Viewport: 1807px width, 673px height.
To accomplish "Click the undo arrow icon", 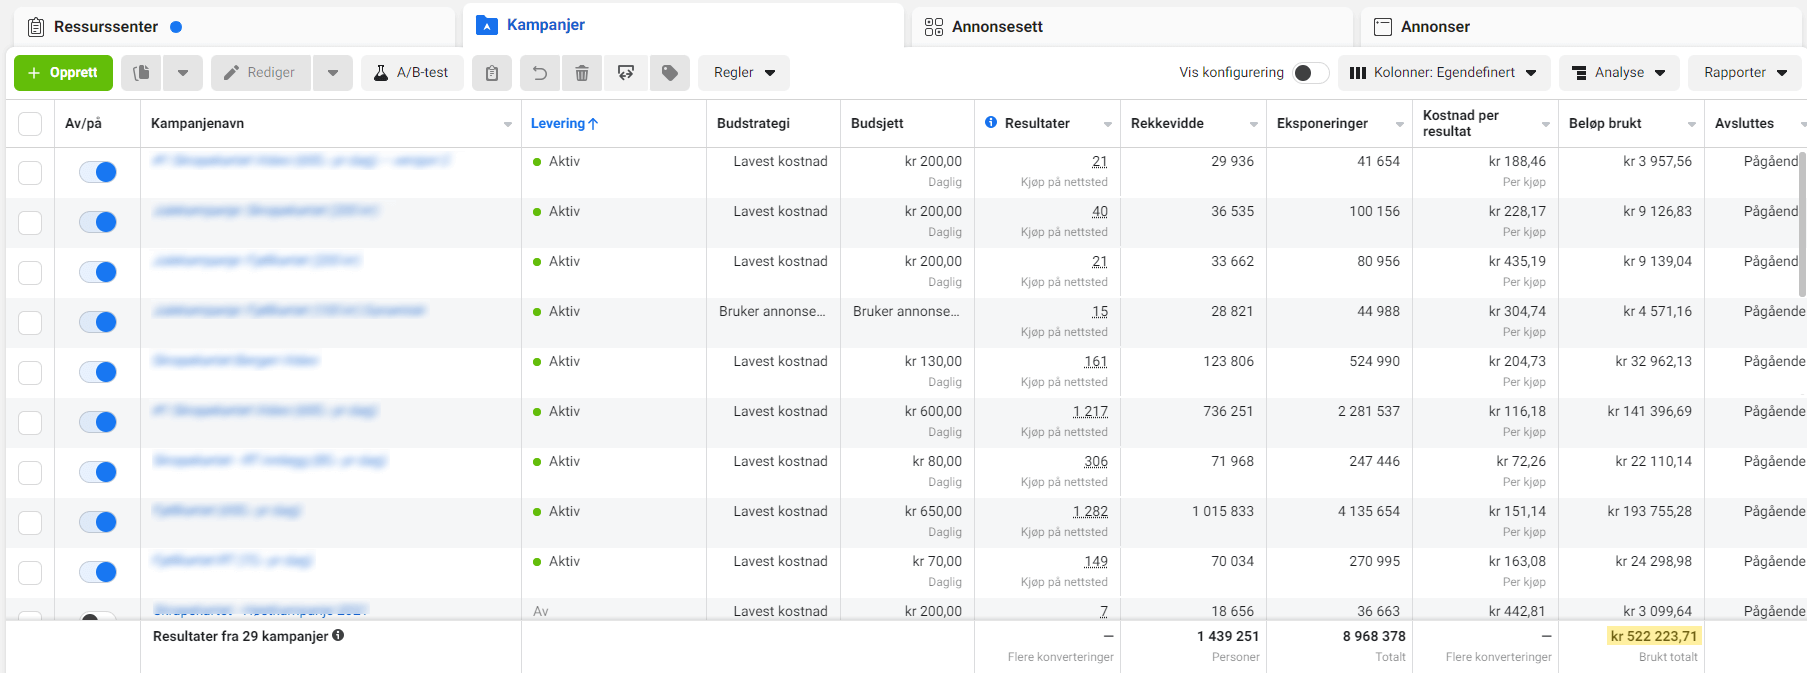I will pyautogui.click(x=540, y=73).
